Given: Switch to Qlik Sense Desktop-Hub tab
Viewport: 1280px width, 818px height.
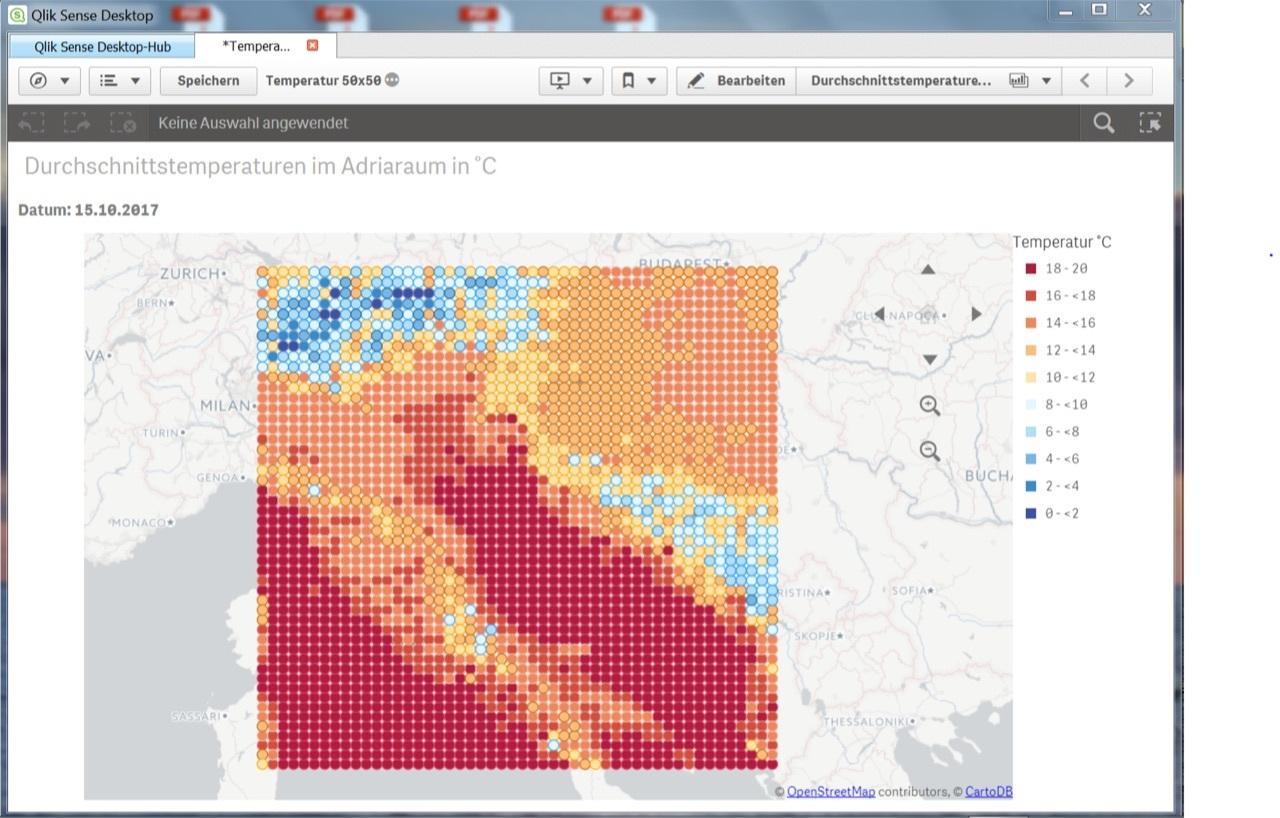Looking at the screenshot, I should click(x=102, y=47).
